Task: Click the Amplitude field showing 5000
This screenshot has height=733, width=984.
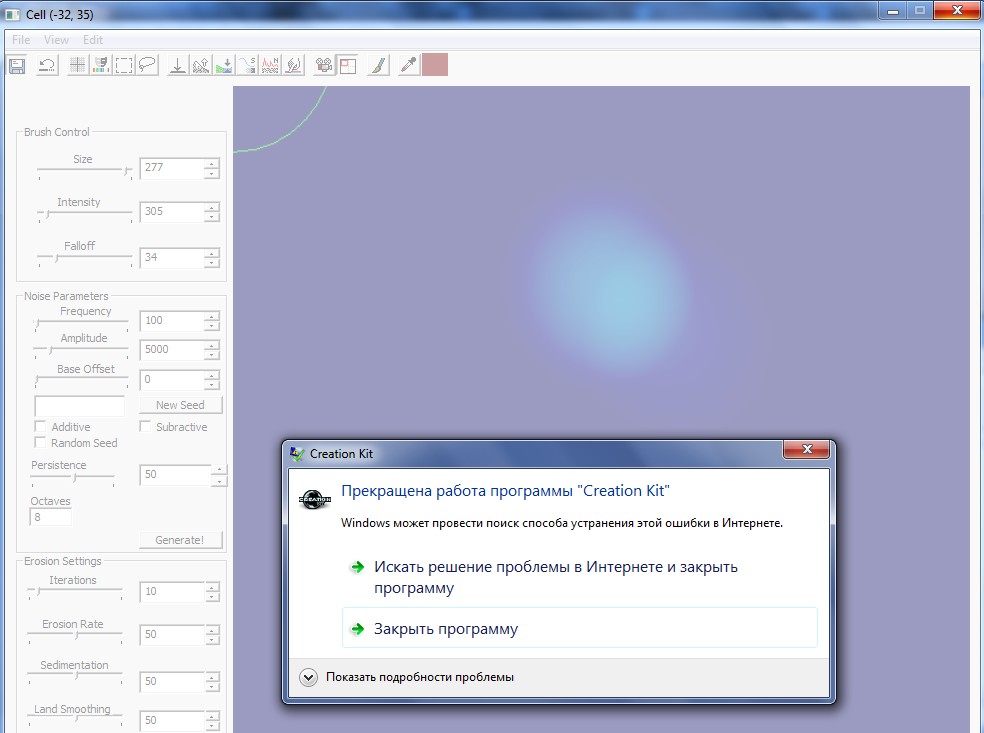Action: pos(171,350)
